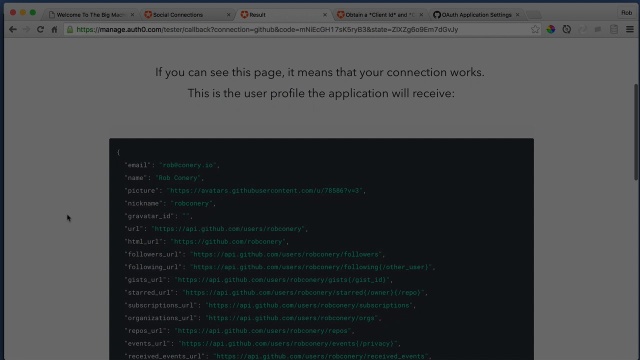Click the events_url value

(288, 344)
